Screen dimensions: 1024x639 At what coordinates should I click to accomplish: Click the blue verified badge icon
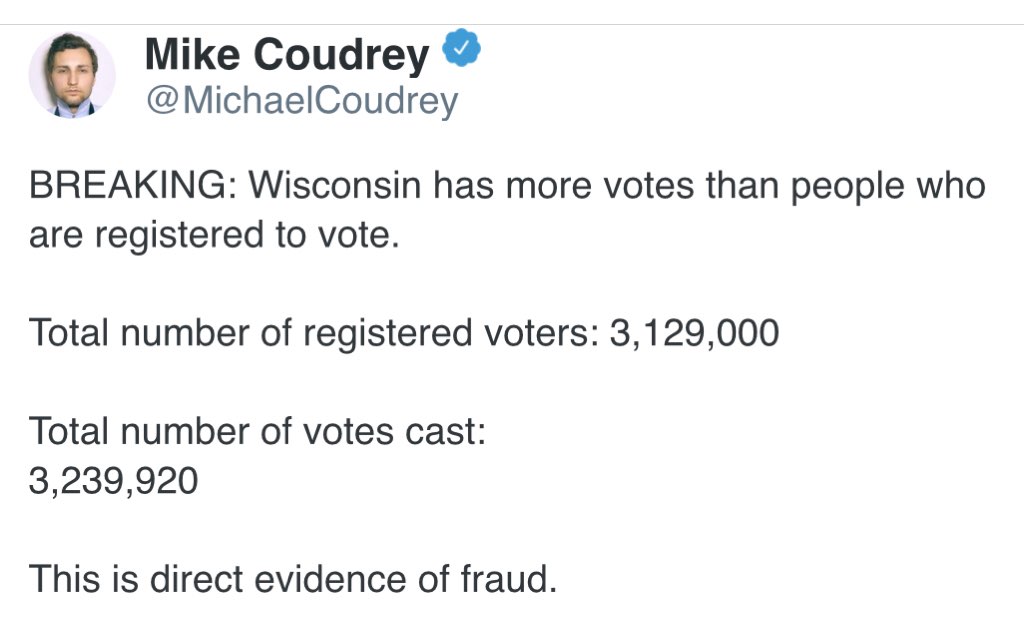point(461,49)
